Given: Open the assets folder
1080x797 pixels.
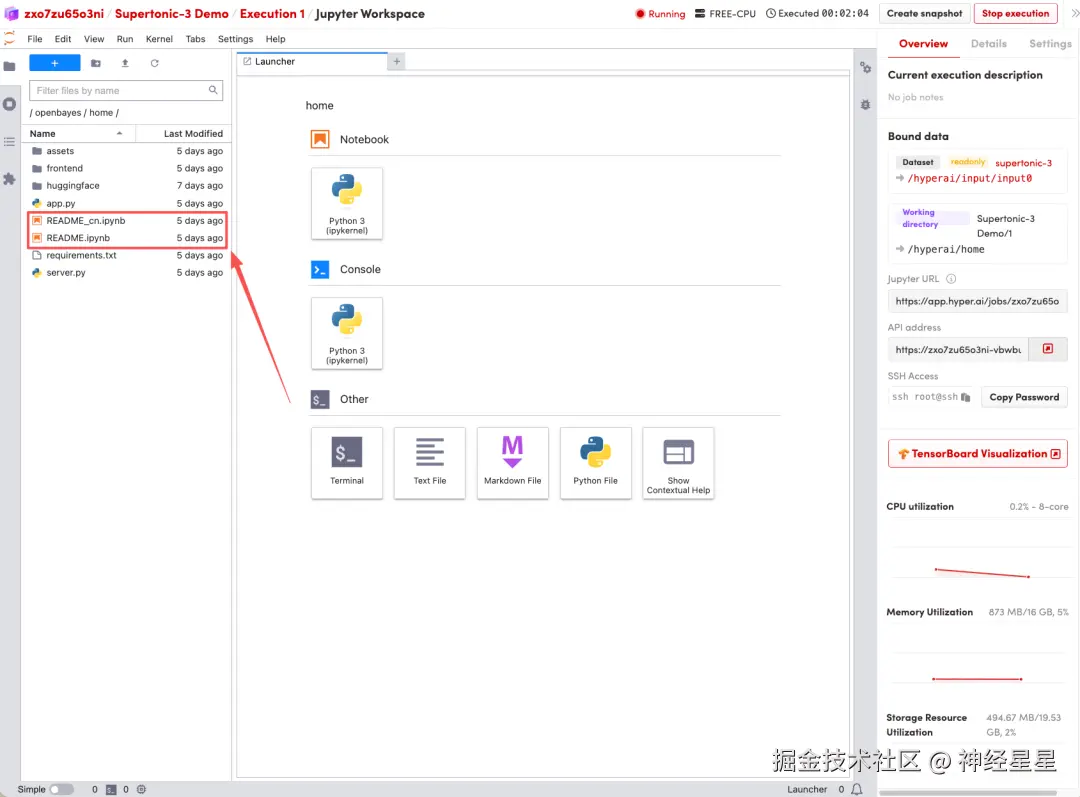Looking at the screenshot, I should pyautogui.click(x=127, y=151).
